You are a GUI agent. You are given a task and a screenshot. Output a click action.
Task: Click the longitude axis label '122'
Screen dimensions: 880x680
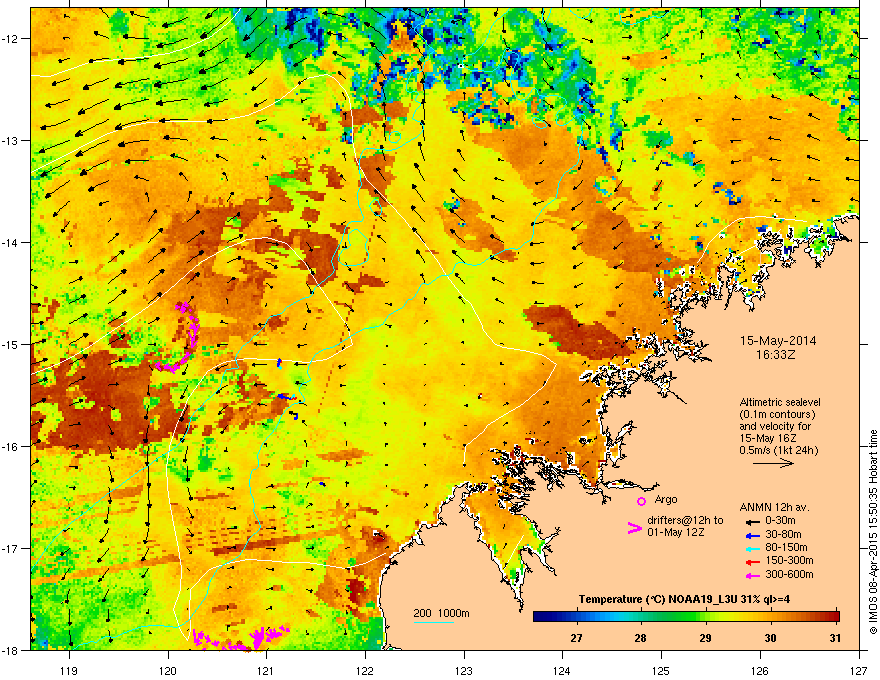point(365,670)
